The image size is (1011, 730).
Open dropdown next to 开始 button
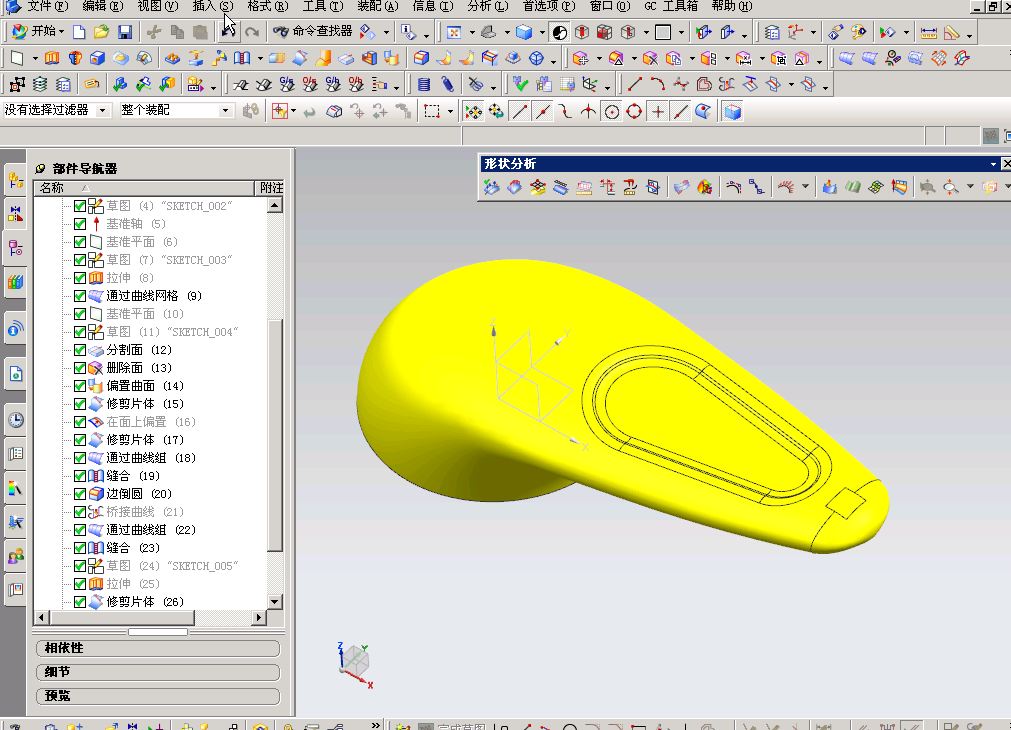[x=61, y=32]
